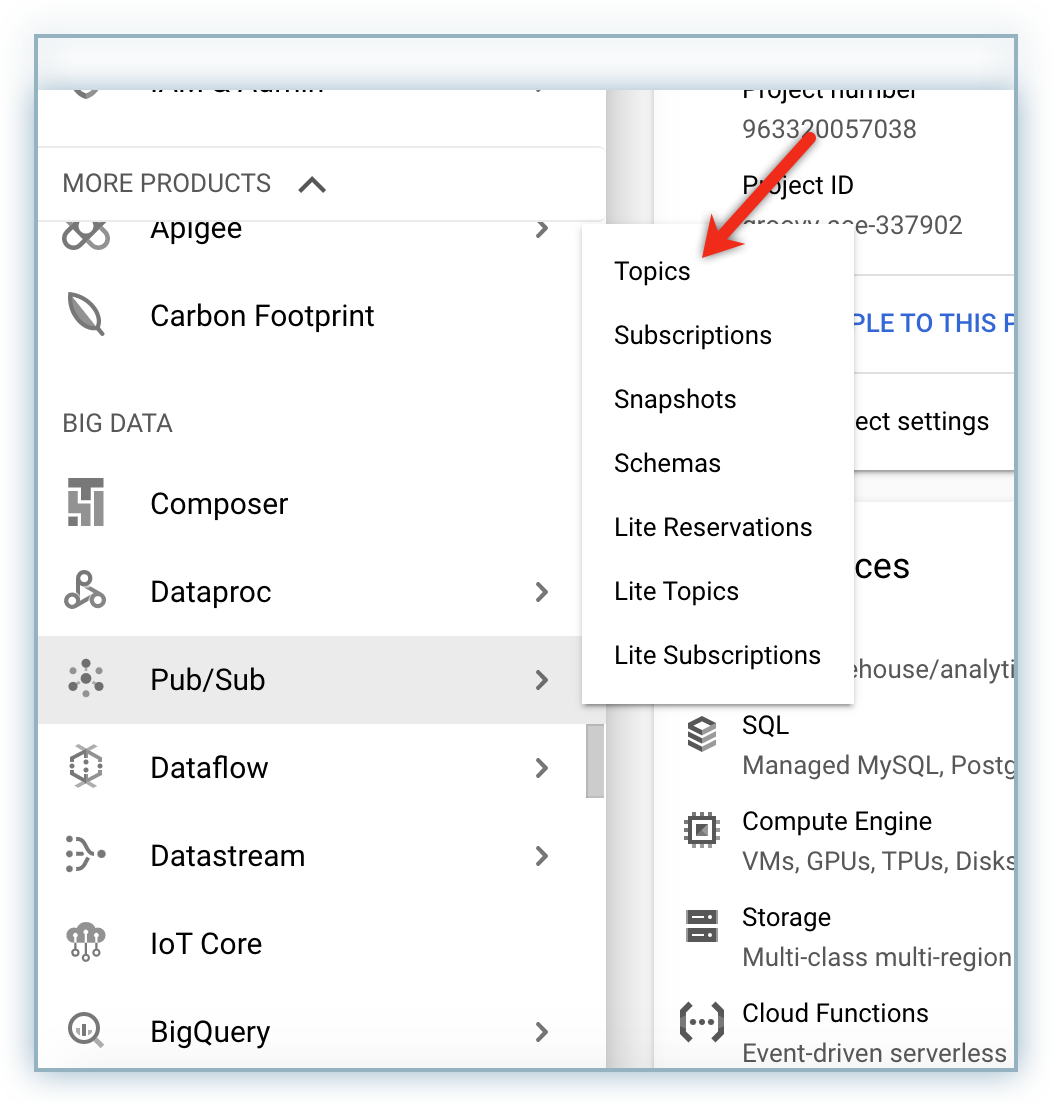
Task: Click the Compute Engine chip icon
Action: pyautogui.click(x=702, y=829)
